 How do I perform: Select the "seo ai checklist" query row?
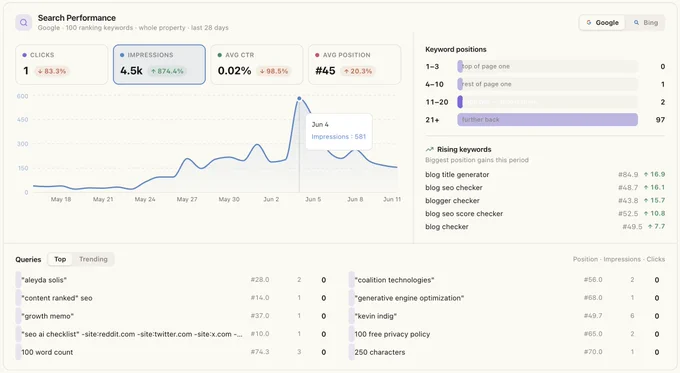point(171,334)
